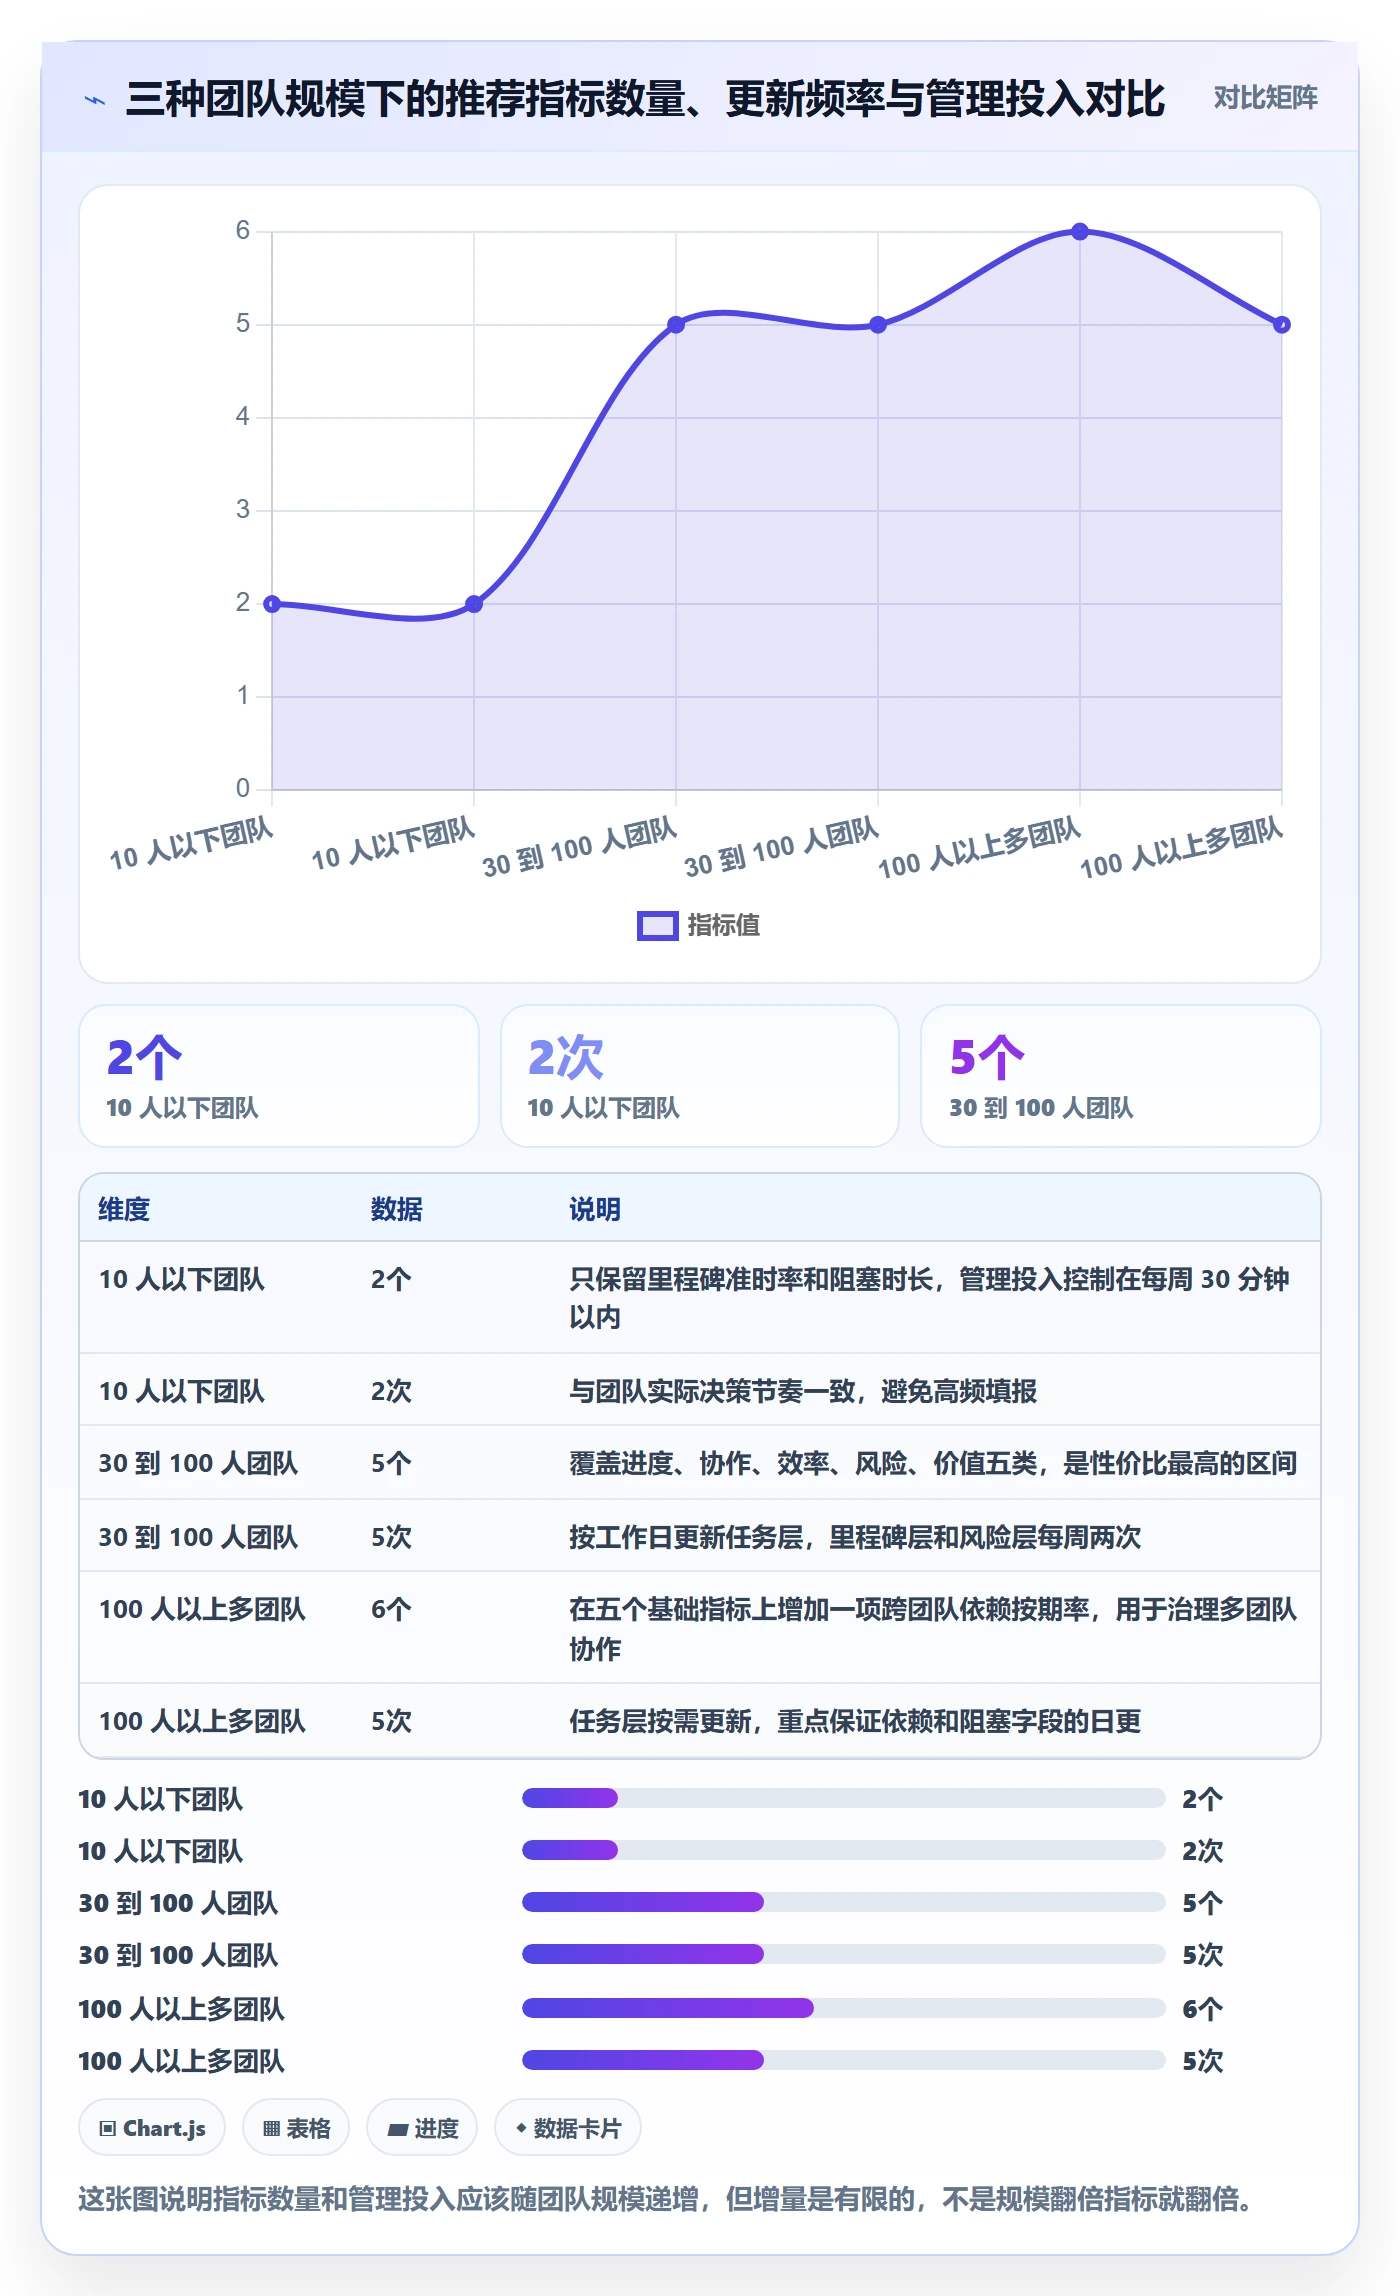Click the chart's peak data point at value 6

tap(1080, 232)
